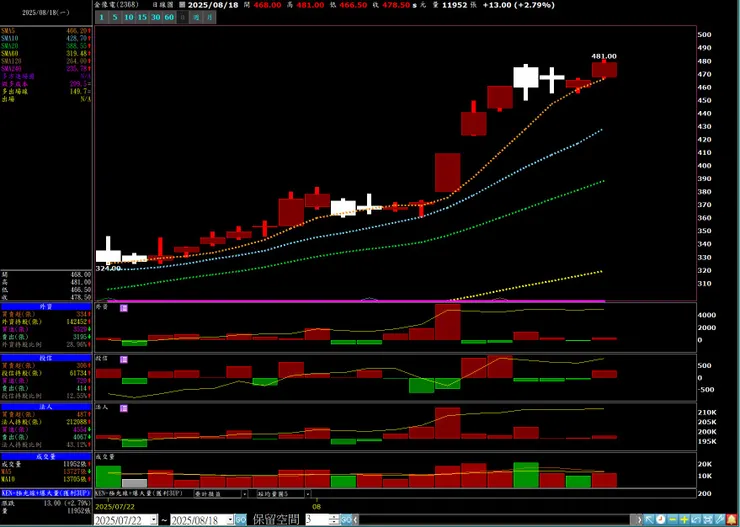Viewport: 740px width, 527px height.
Task: Select the monthly (月) timeframe button
Action: click(210, 17)
